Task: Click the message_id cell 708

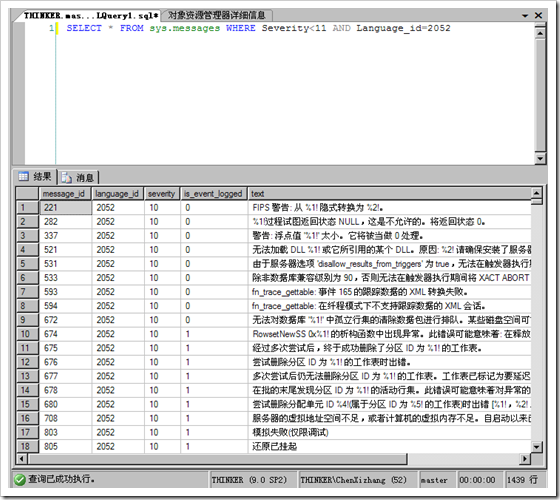Action: (65, 418)
